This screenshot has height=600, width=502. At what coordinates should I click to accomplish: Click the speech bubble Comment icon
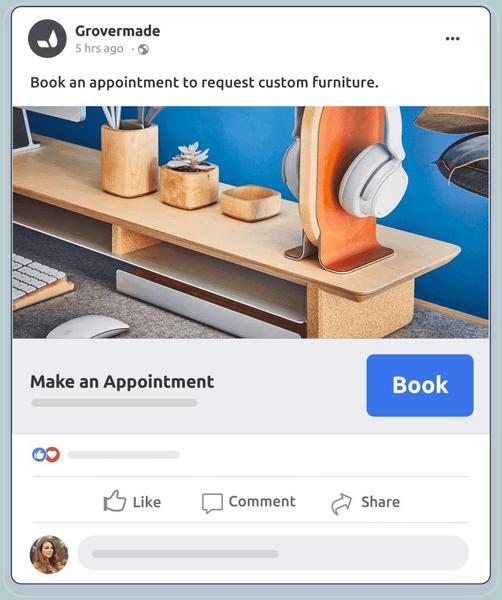coord(212,503)
